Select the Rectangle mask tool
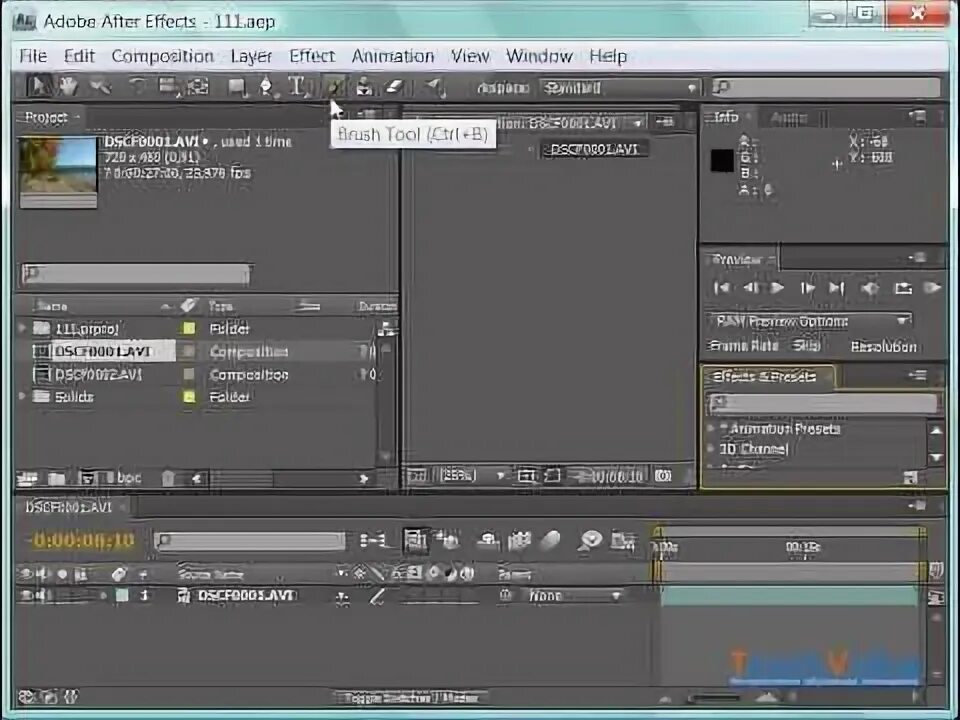The height and width of the screenshot is (720, 960). tap(236, 87)
